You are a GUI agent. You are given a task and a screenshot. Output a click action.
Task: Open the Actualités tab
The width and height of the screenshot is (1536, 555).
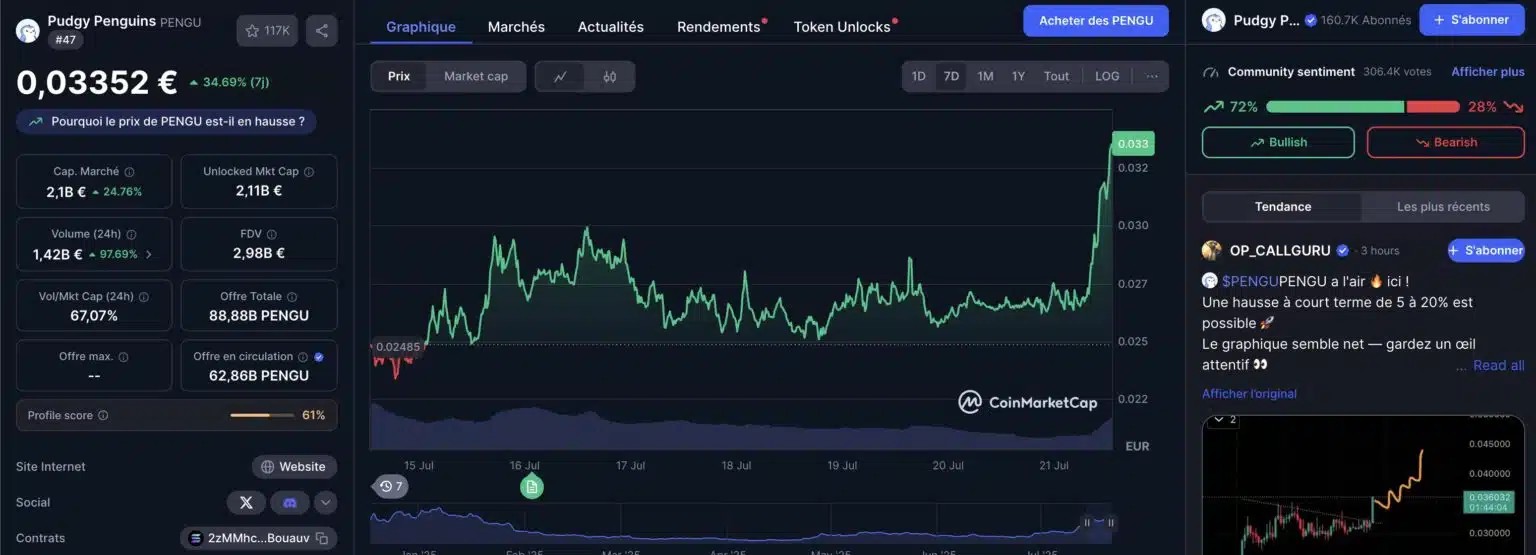click(611, 27)
